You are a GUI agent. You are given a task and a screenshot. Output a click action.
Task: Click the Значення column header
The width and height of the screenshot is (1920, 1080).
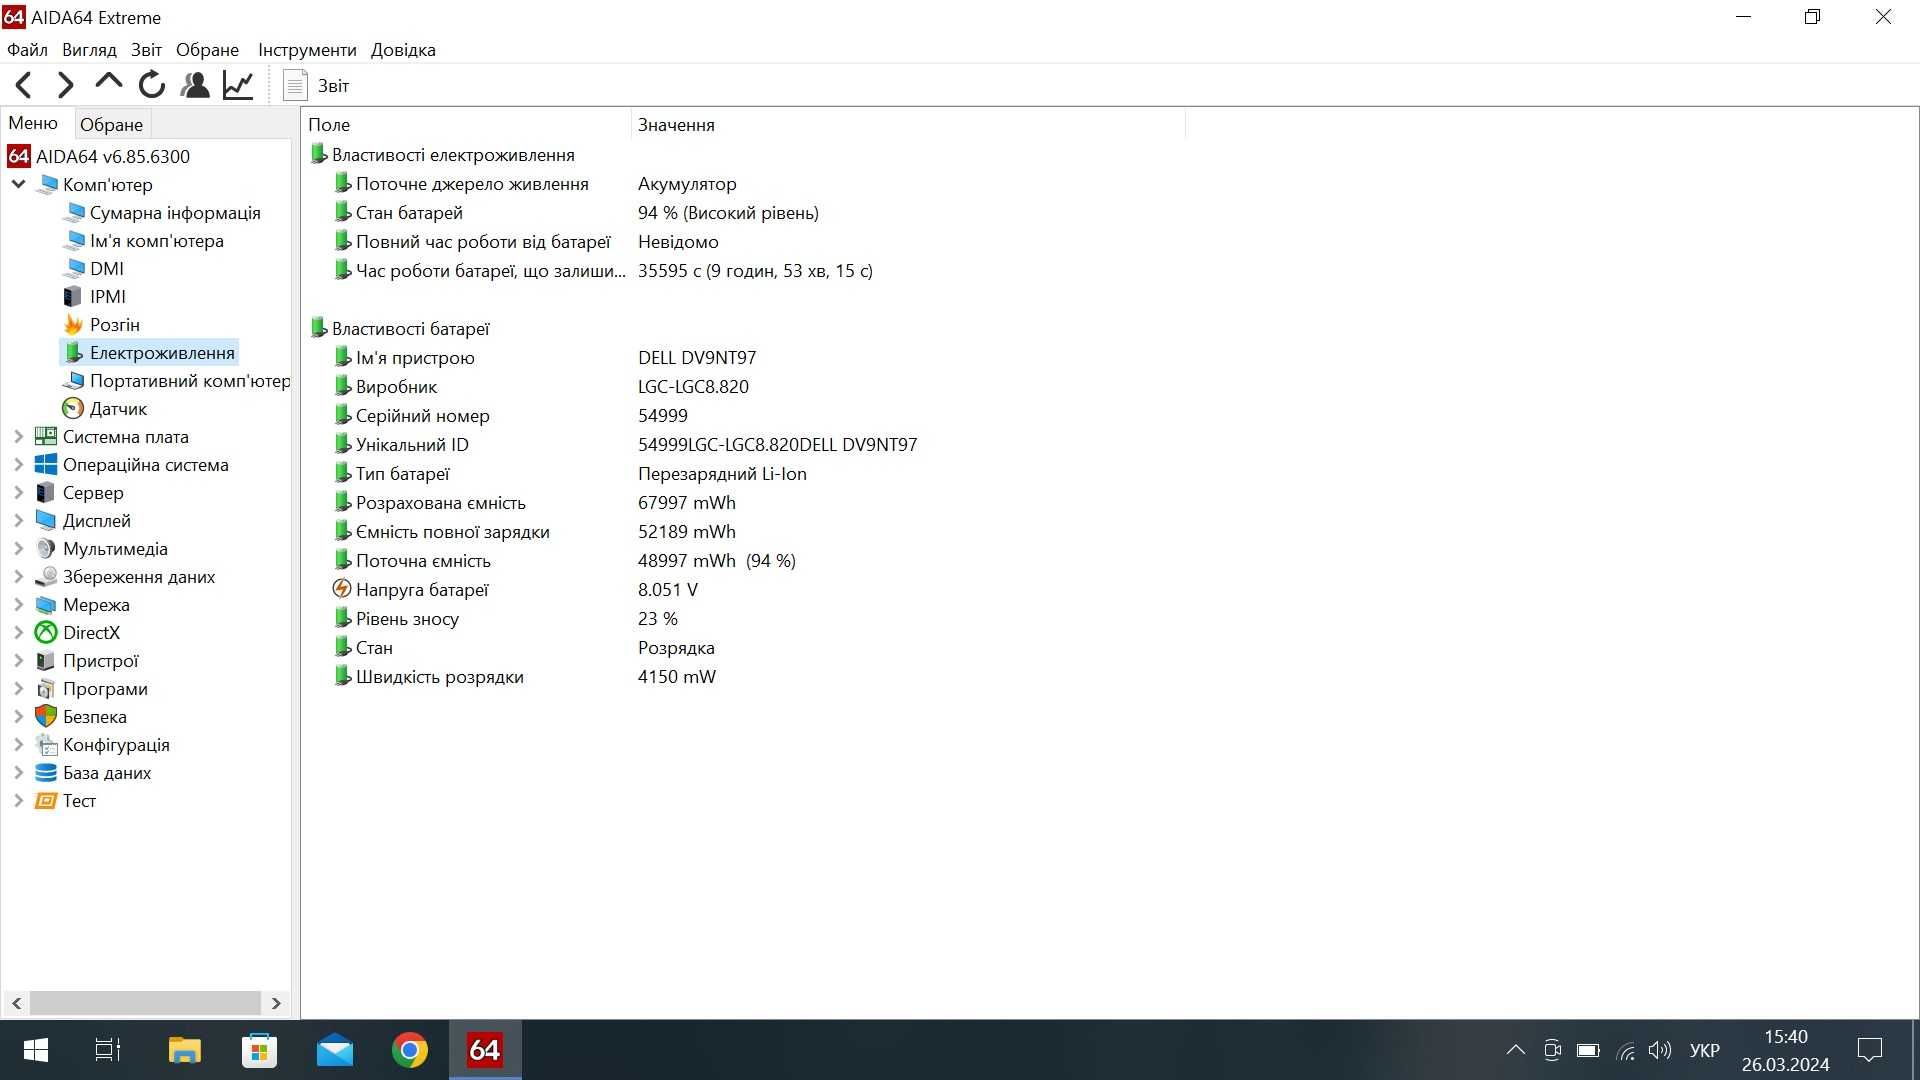click(908, 125)
